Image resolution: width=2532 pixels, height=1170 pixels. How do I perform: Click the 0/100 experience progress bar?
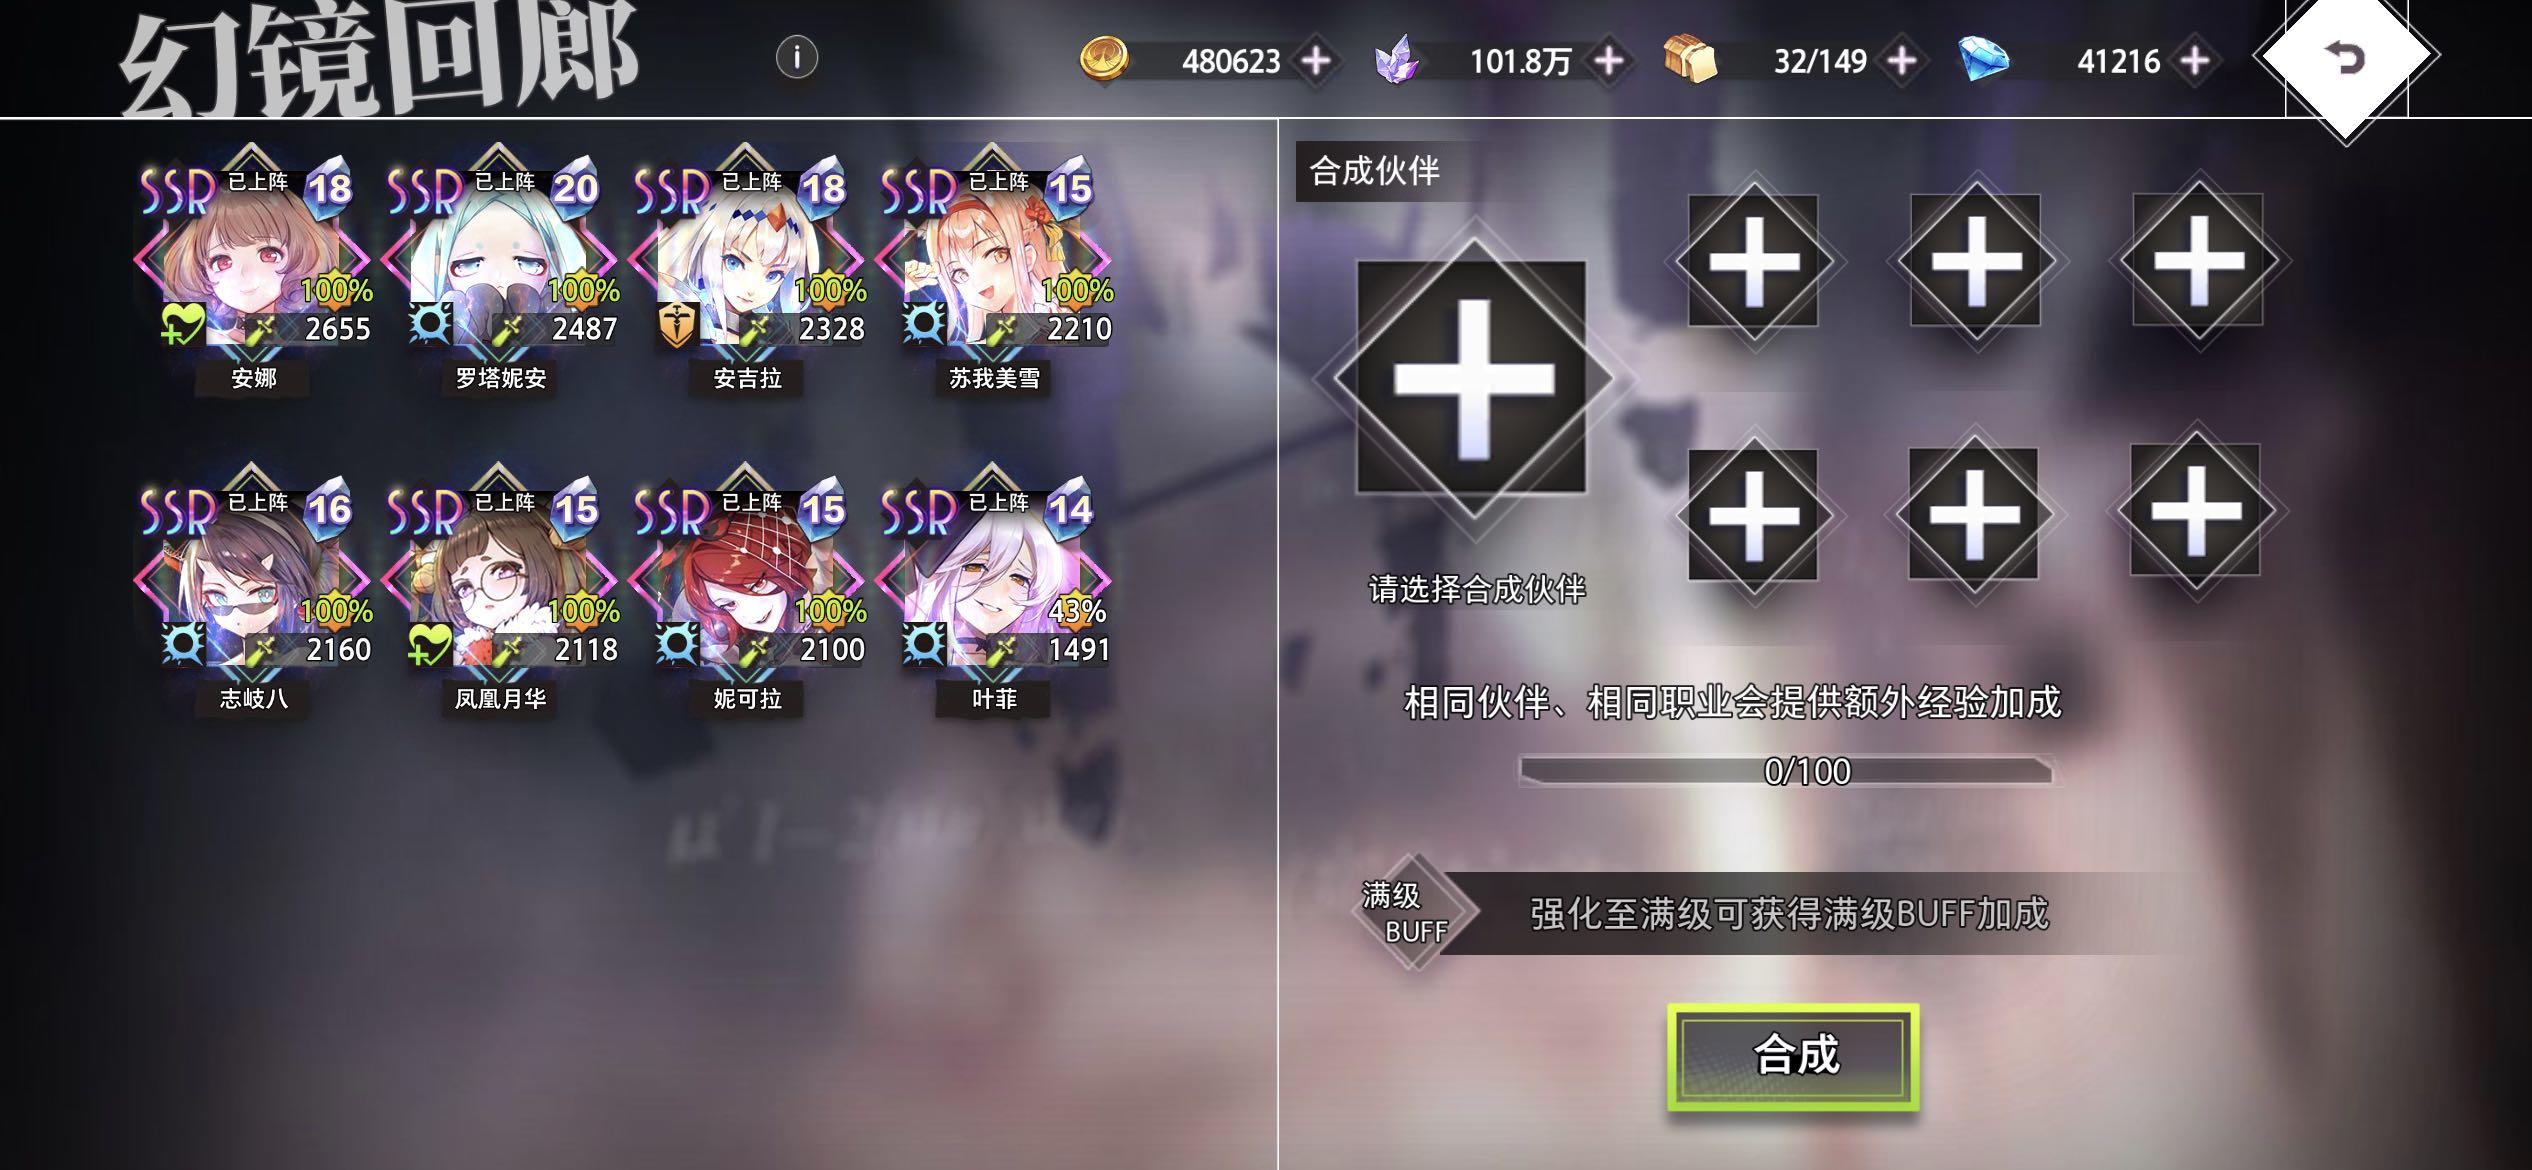pos(1786,771)
